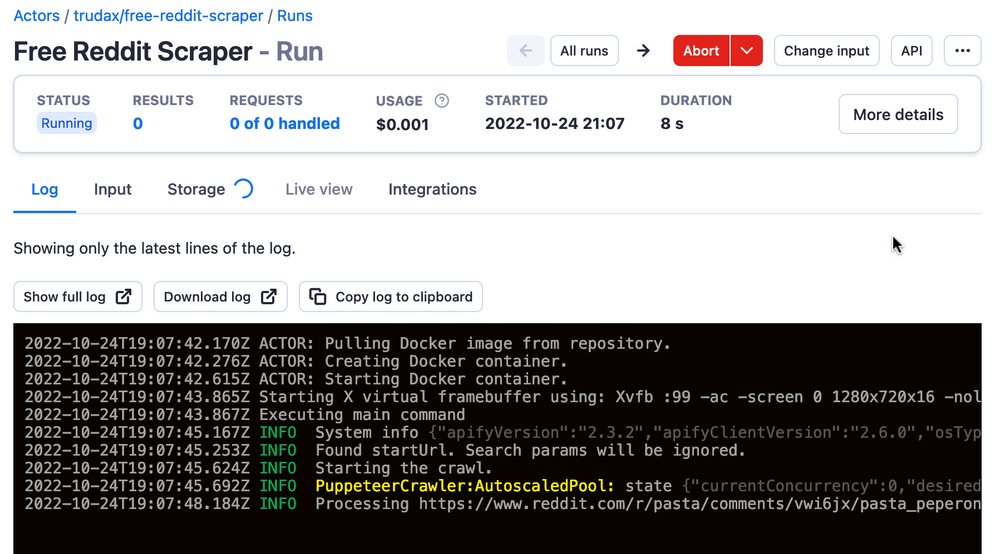Show More details of the run
This screenshot has height=554, width=1000.
[x=898, y=114]
